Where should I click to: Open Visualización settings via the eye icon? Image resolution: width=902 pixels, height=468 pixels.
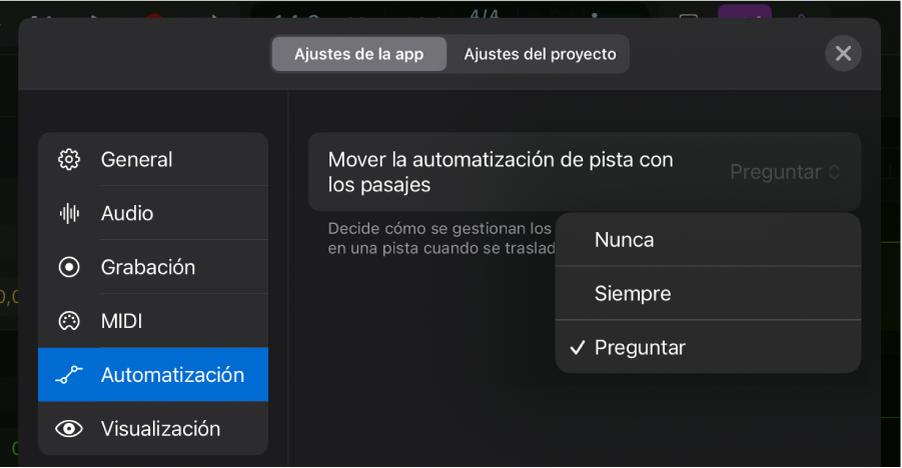tap(69, 429)
